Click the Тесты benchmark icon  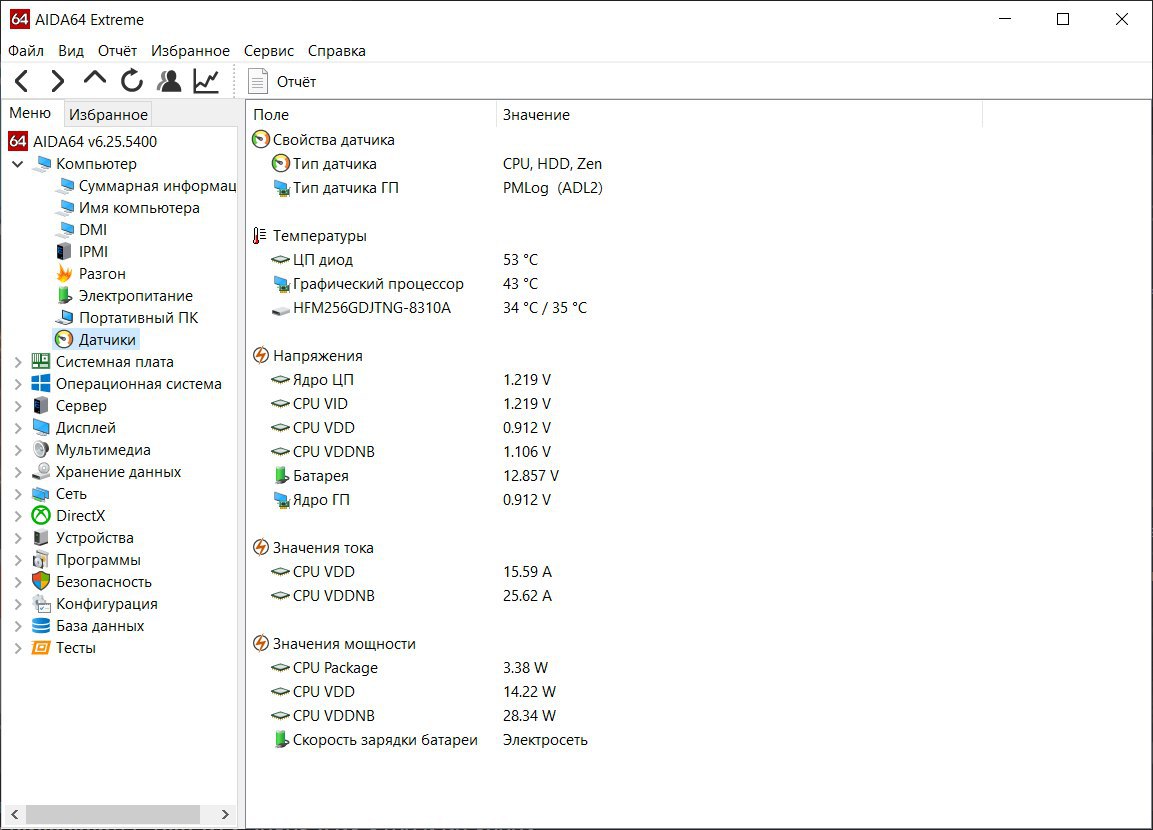pyautogui.click(x=41, y=648)
